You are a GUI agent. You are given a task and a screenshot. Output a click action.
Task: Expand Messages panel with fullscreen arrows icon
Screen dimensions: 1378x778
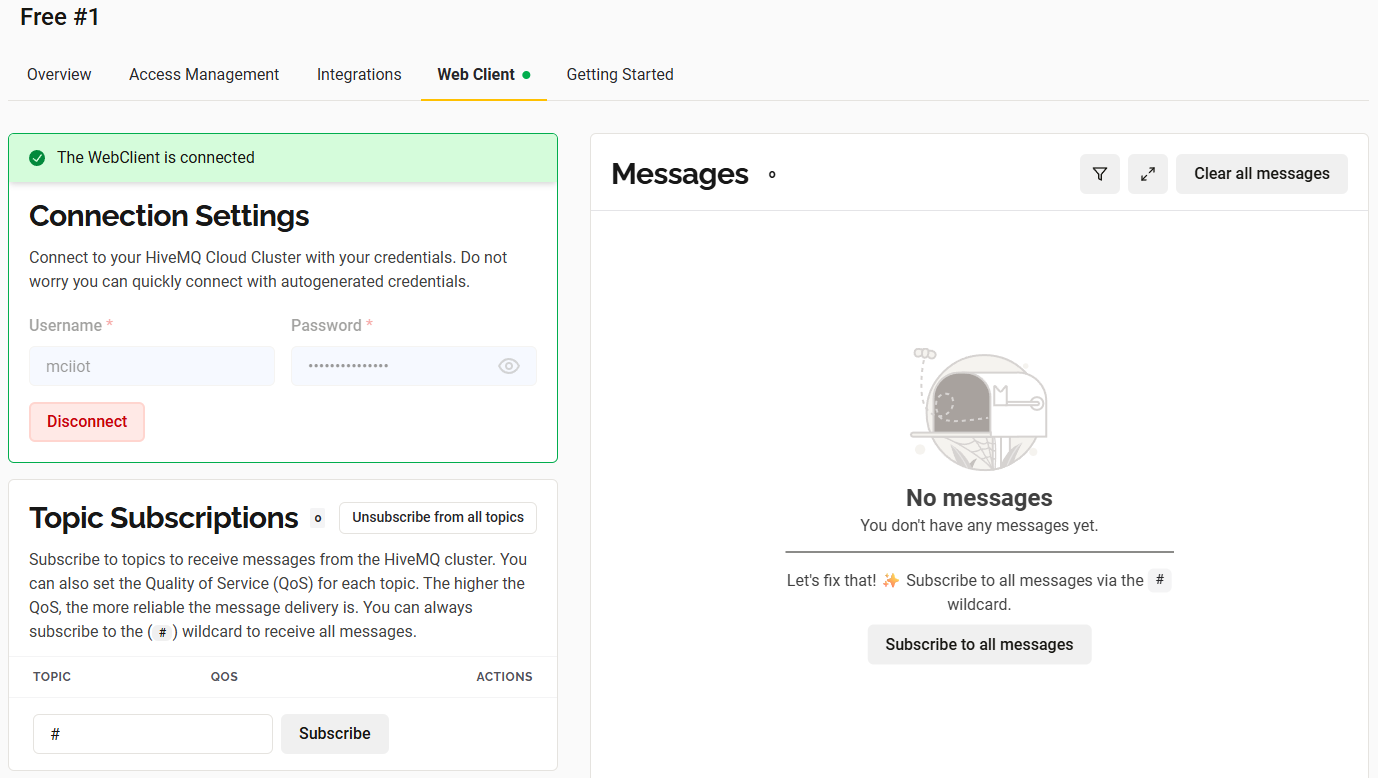[x=1147, y=174]
